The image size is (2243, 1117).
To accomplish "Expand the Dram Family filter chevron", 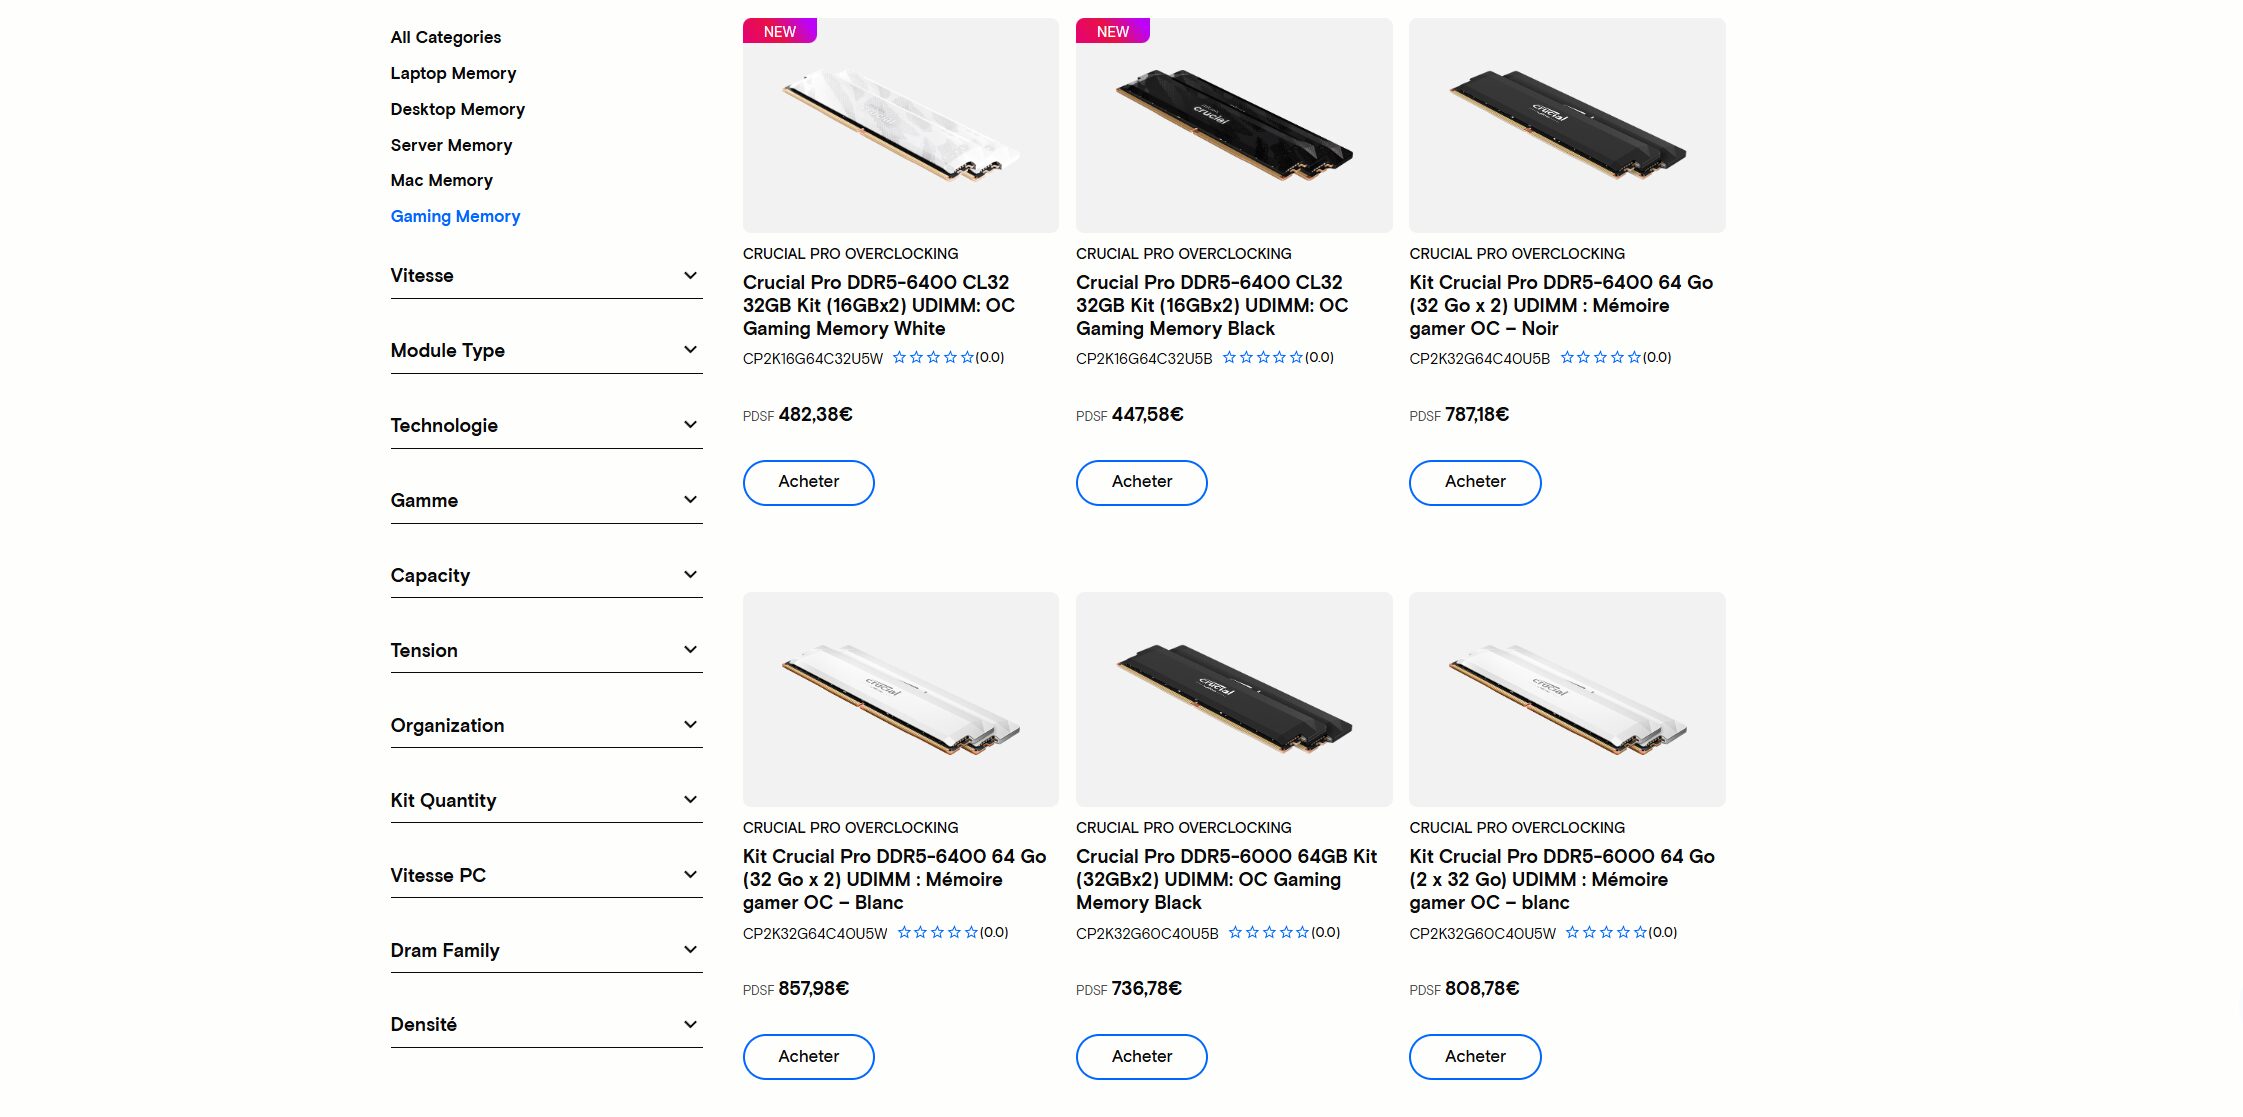I will (x=690, y=950).
